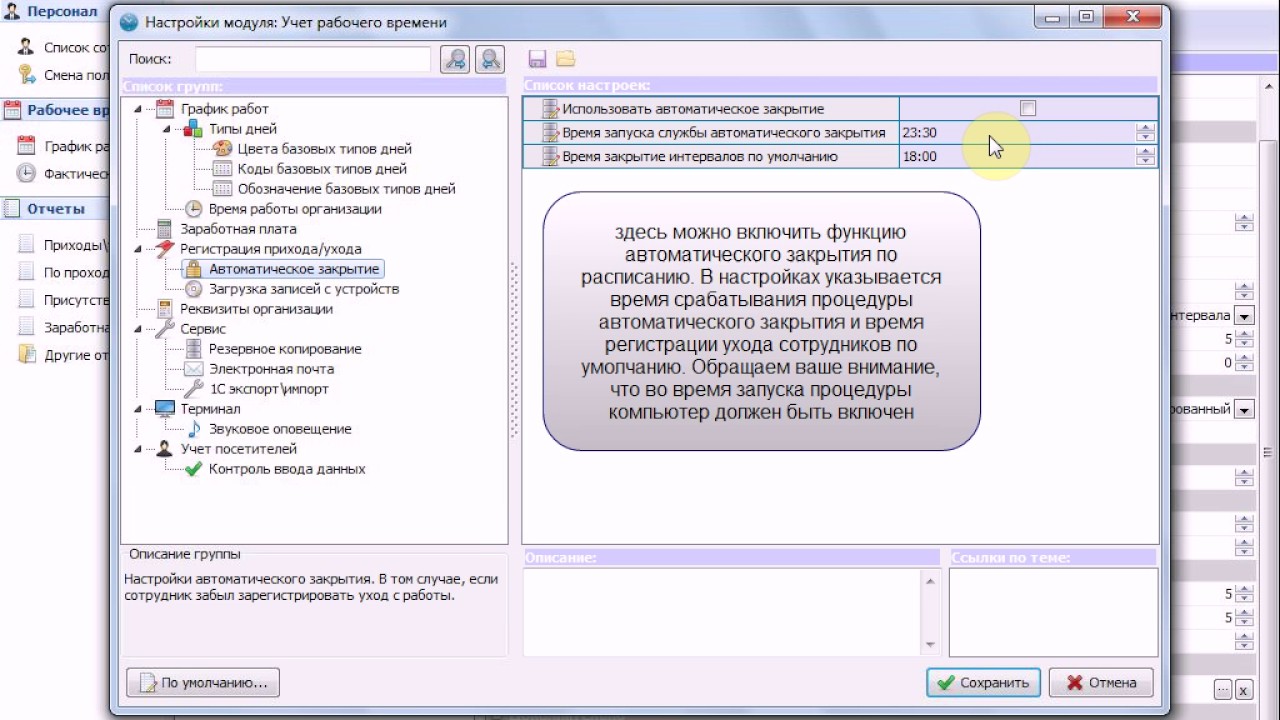Click the Фактическое clock icon in background sidebar

[x=26, y=174]
